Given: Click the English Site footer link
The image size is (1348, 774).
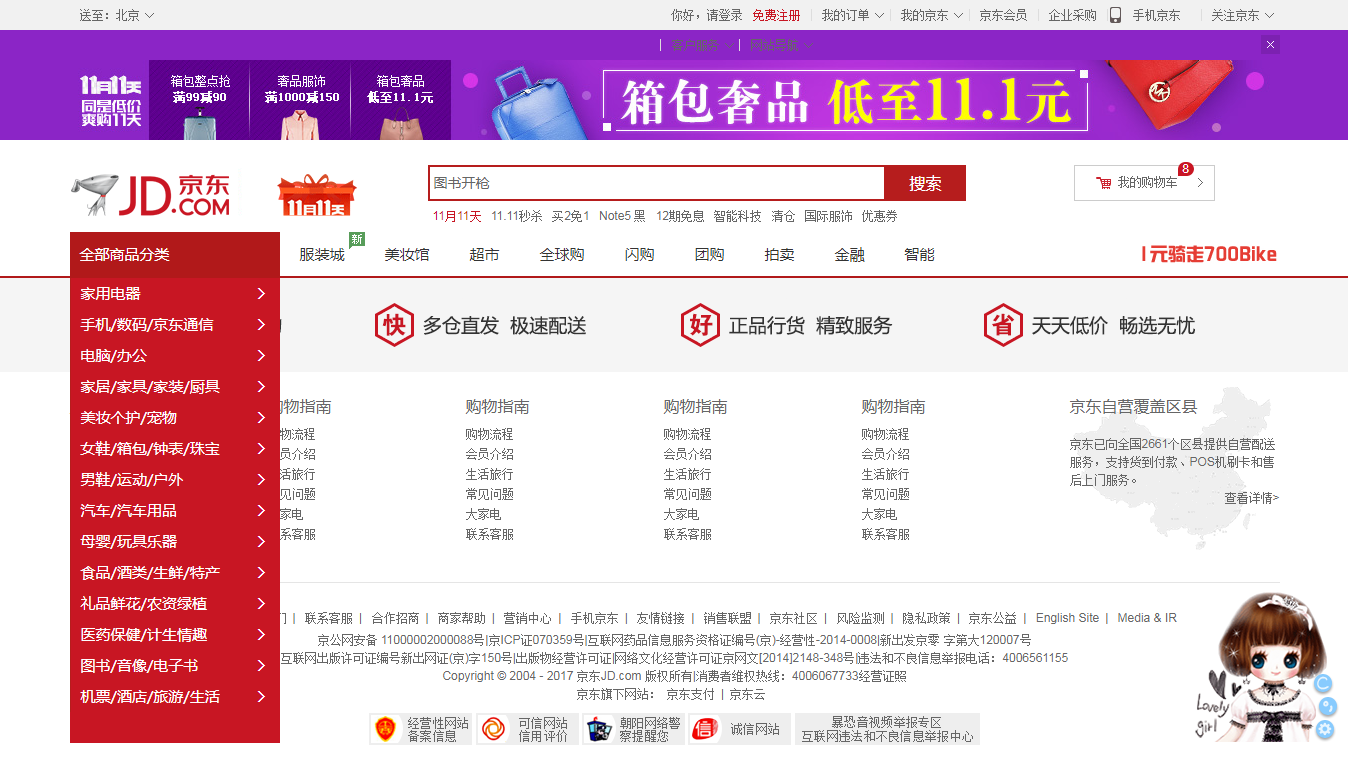Looking at the screenshot, I should 1067,618.
